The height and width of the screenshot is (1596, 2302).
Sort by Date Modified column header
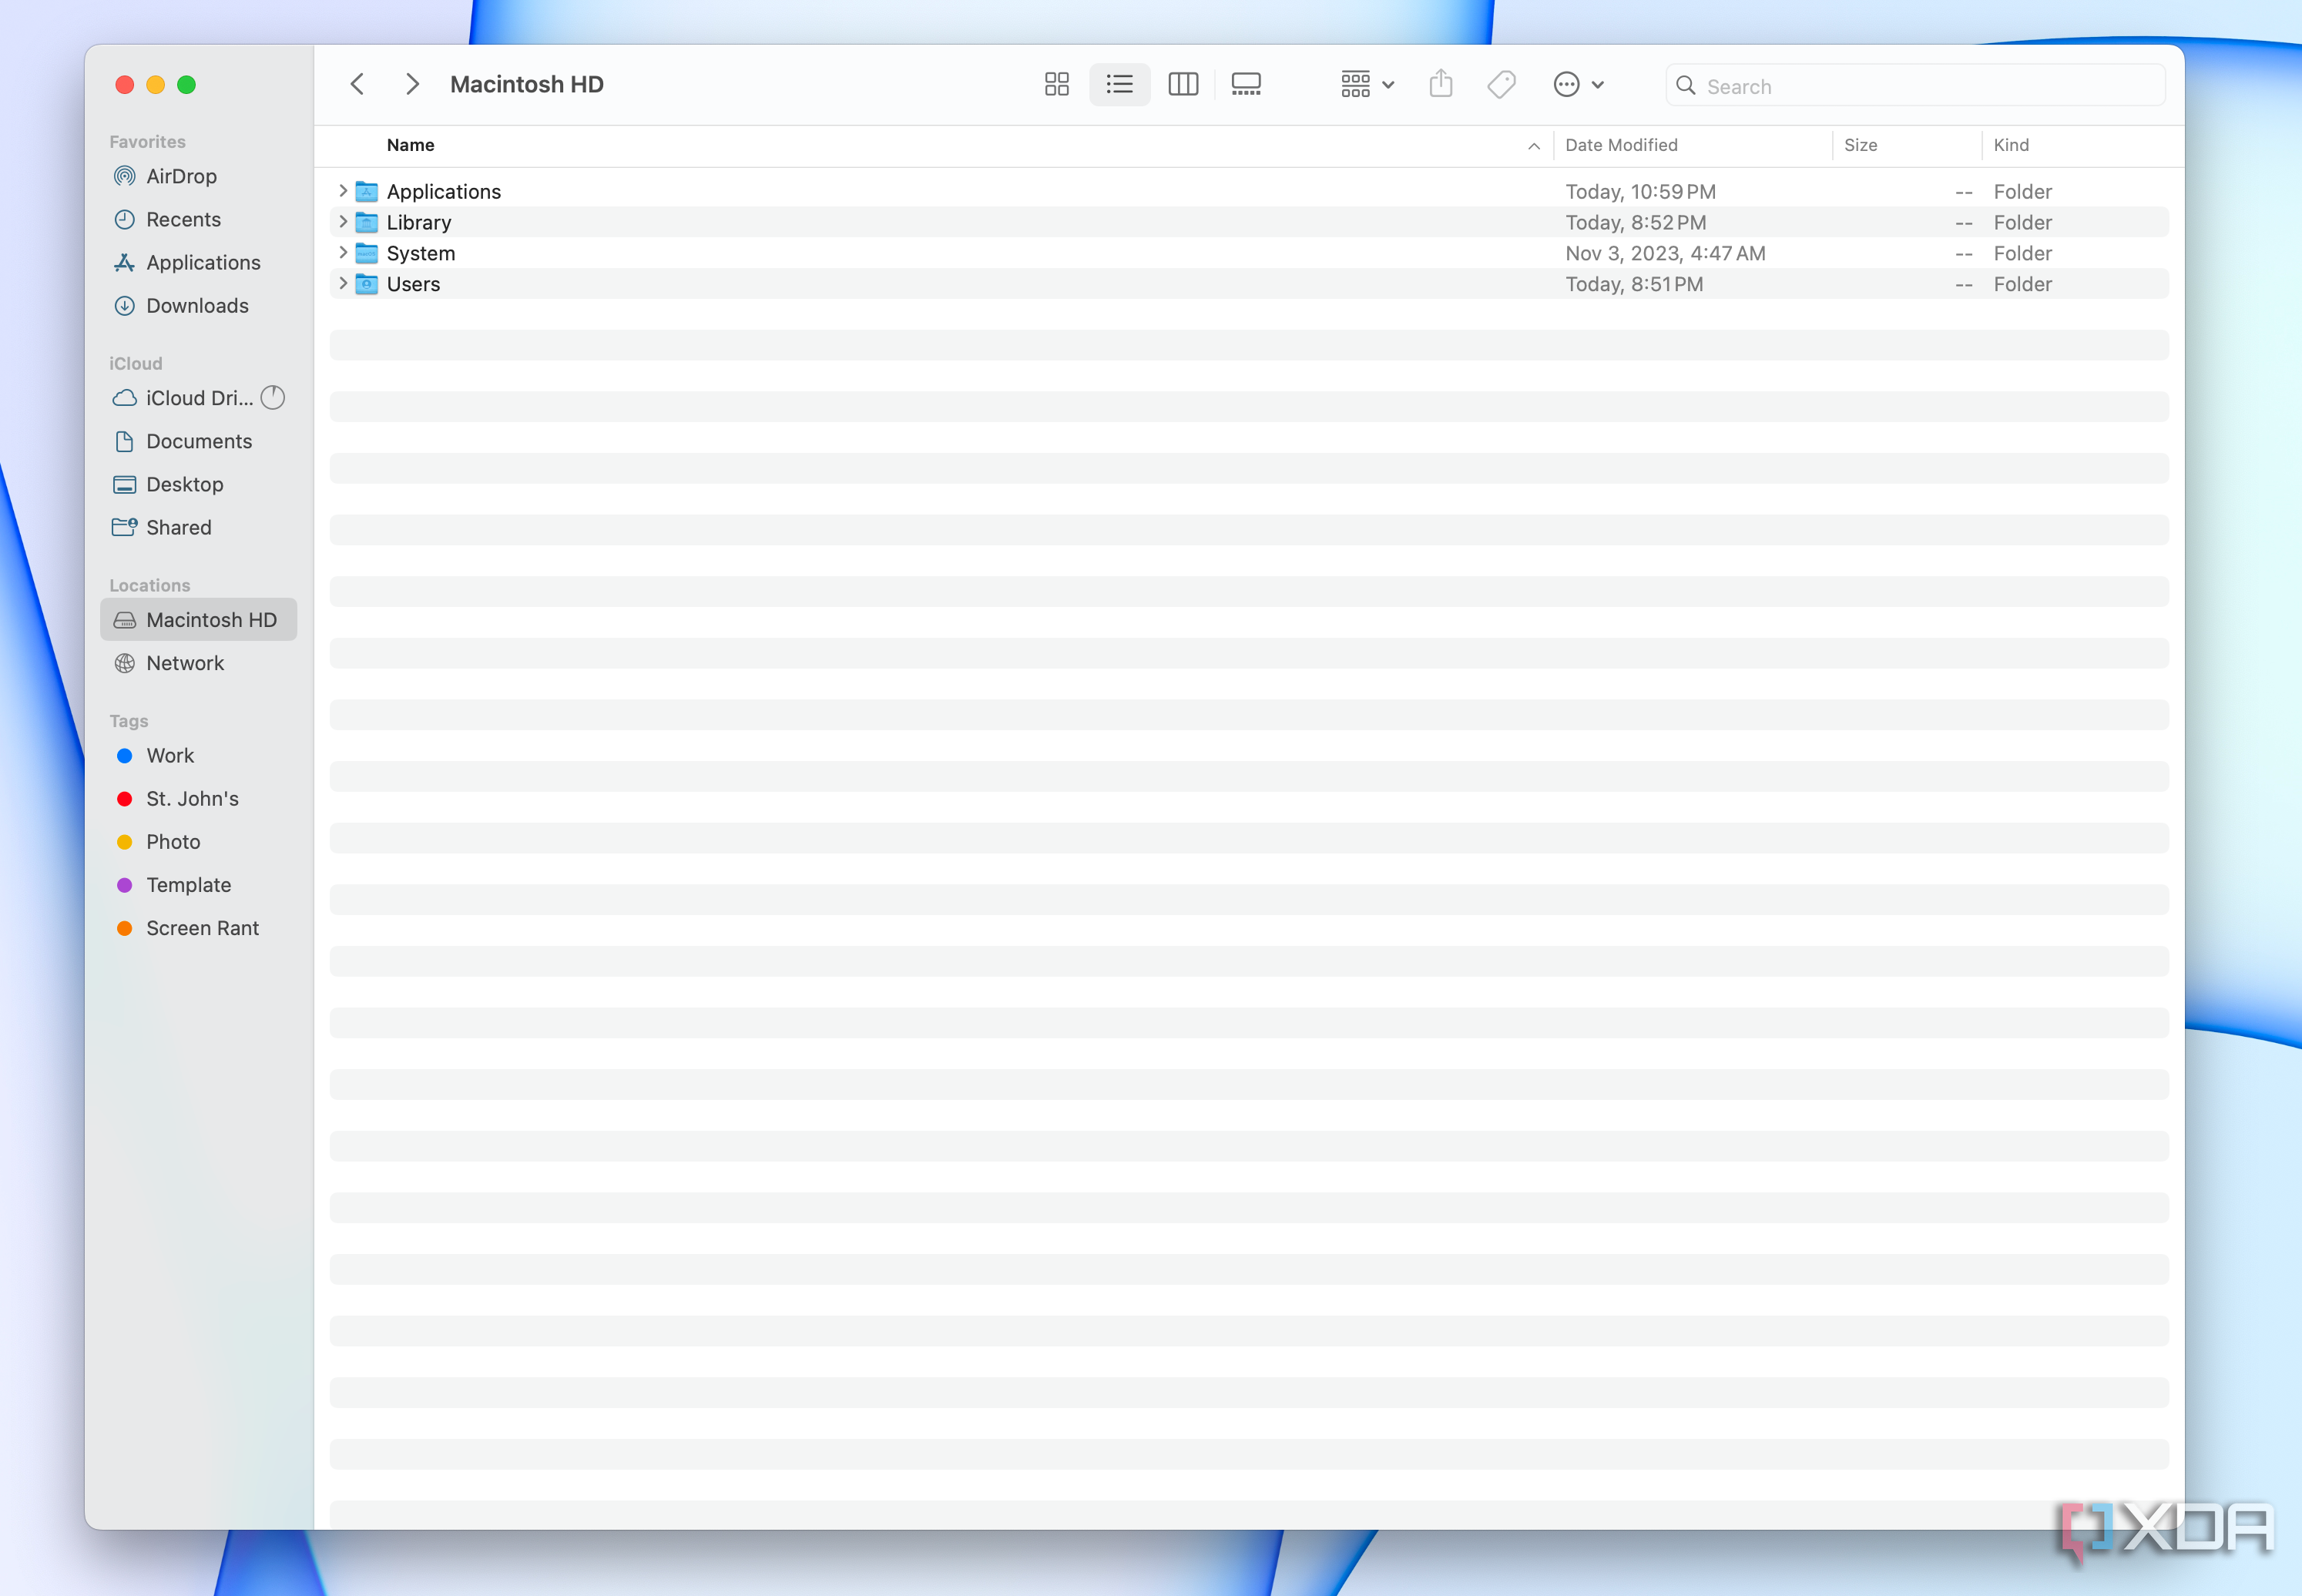pos(1621,145)
